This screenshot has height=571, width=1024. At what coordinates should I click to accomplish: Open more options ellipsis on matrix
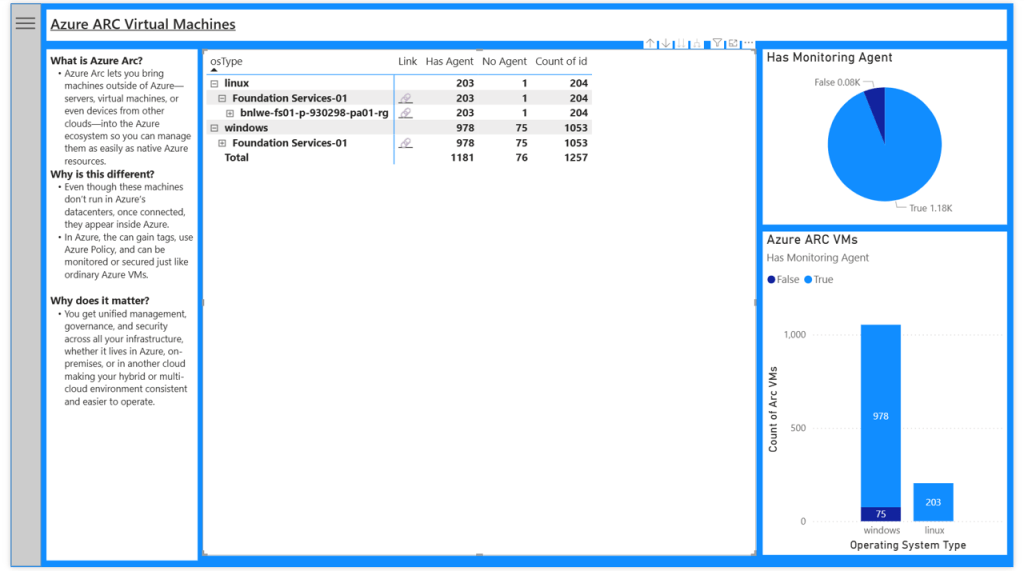pos(748,44)
